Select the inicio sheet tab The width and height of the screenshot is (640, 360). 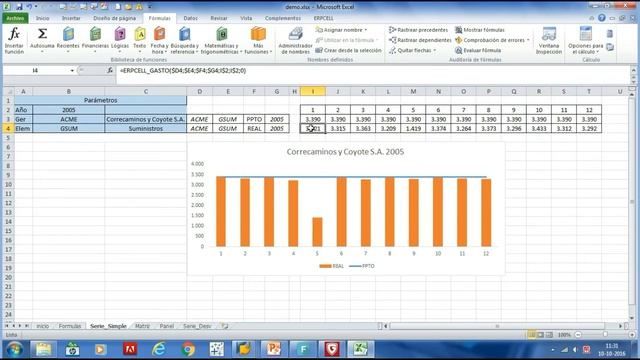[42, 326]
